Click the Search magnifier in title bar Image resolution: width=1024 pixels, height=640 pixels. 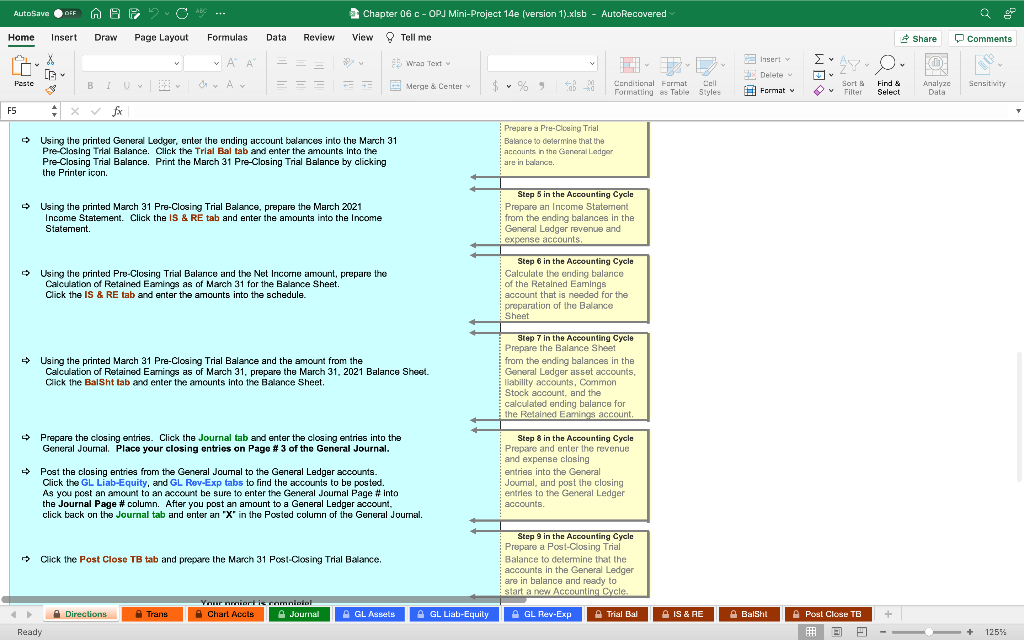coord(985,13)
